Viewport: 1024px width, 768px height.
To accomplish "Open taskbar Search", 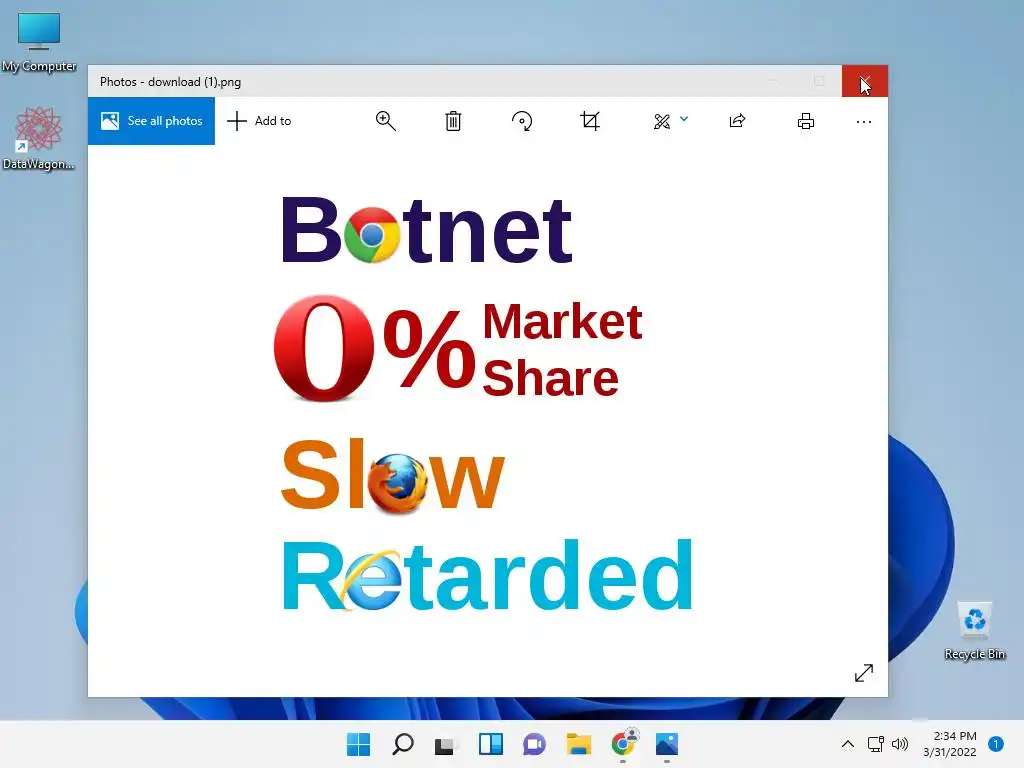I will tap(403, 744).
